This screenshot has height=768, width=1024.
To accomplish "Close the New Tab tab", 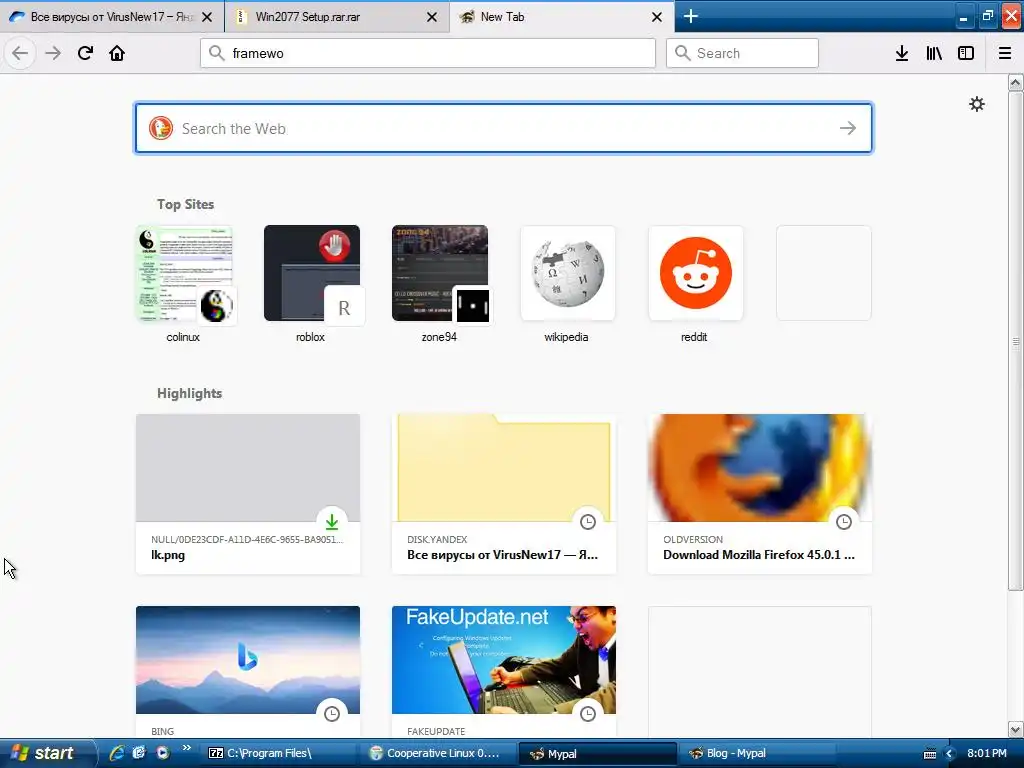I will [657, 17].
